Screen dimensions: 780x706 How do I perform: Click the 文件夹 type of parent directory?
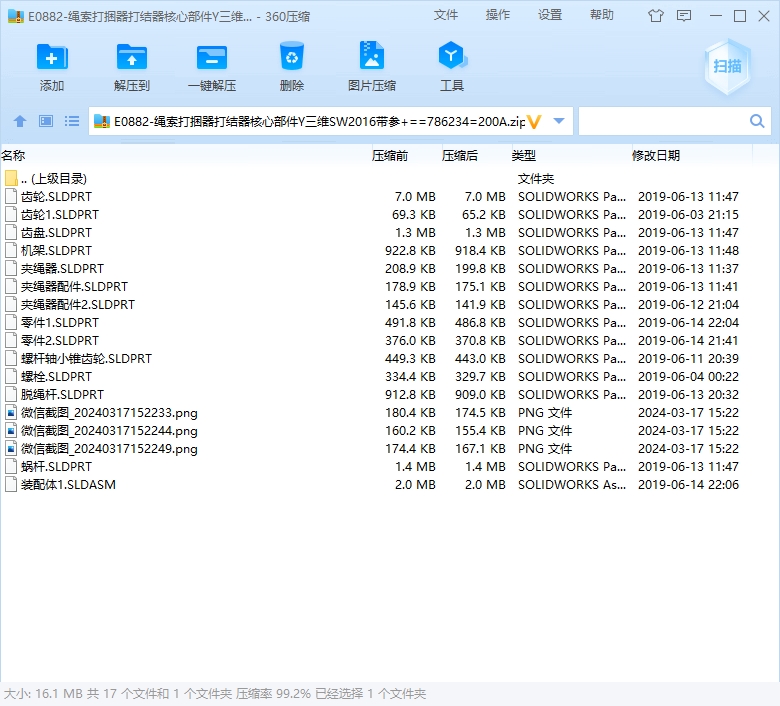(x=536, y=178)
